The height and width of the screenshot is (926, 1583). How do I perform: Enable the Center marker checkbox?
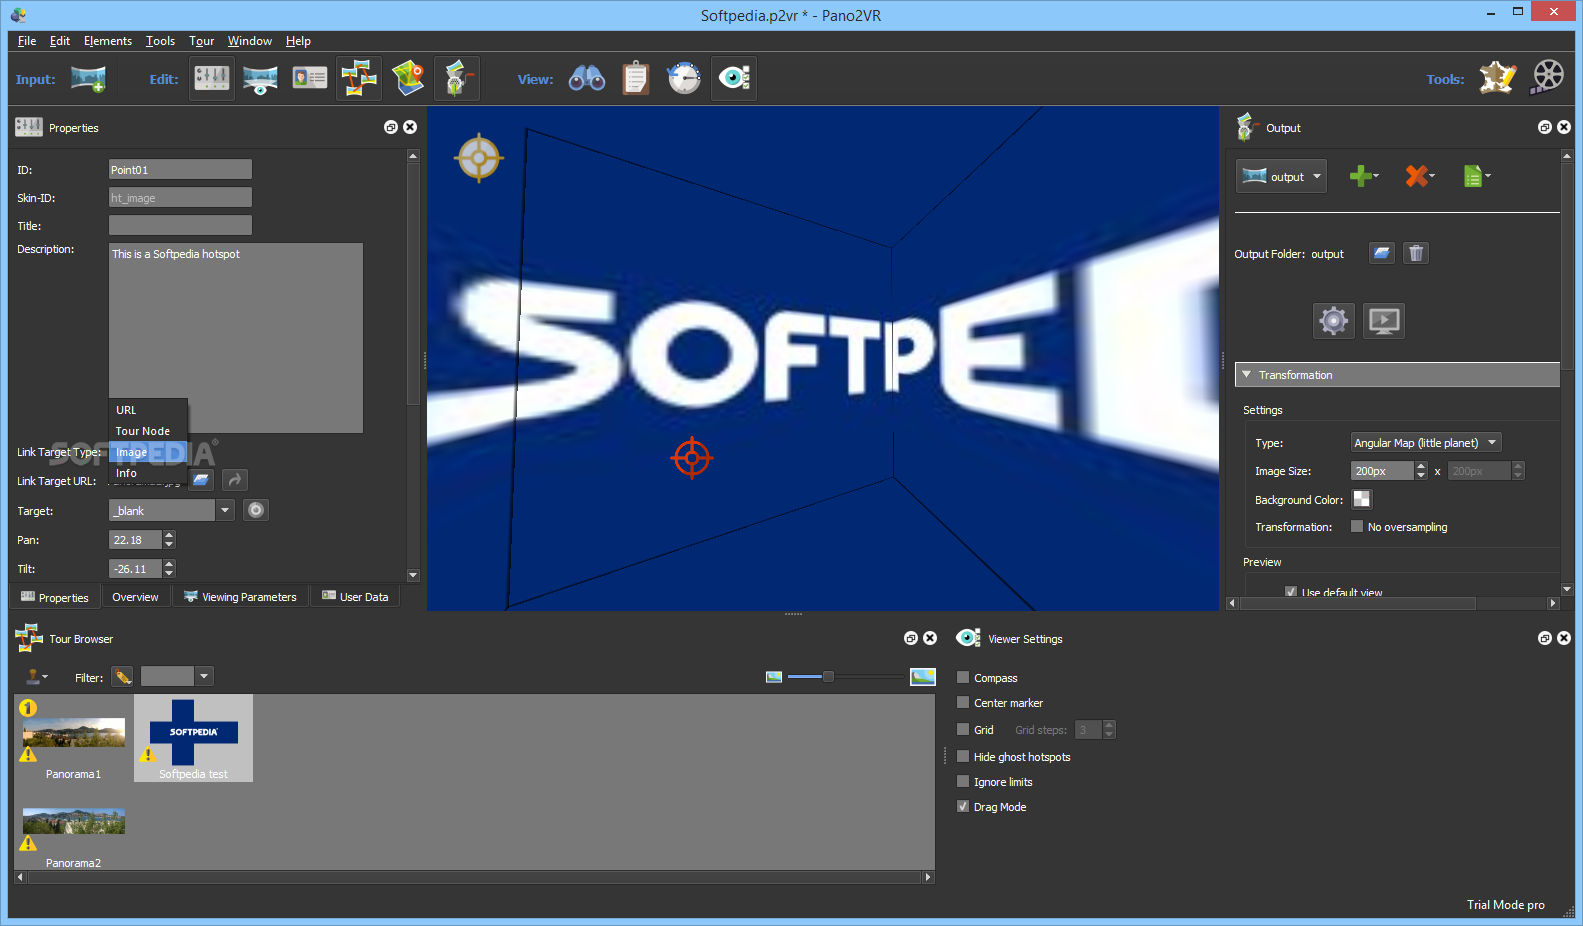coord(963,702)
